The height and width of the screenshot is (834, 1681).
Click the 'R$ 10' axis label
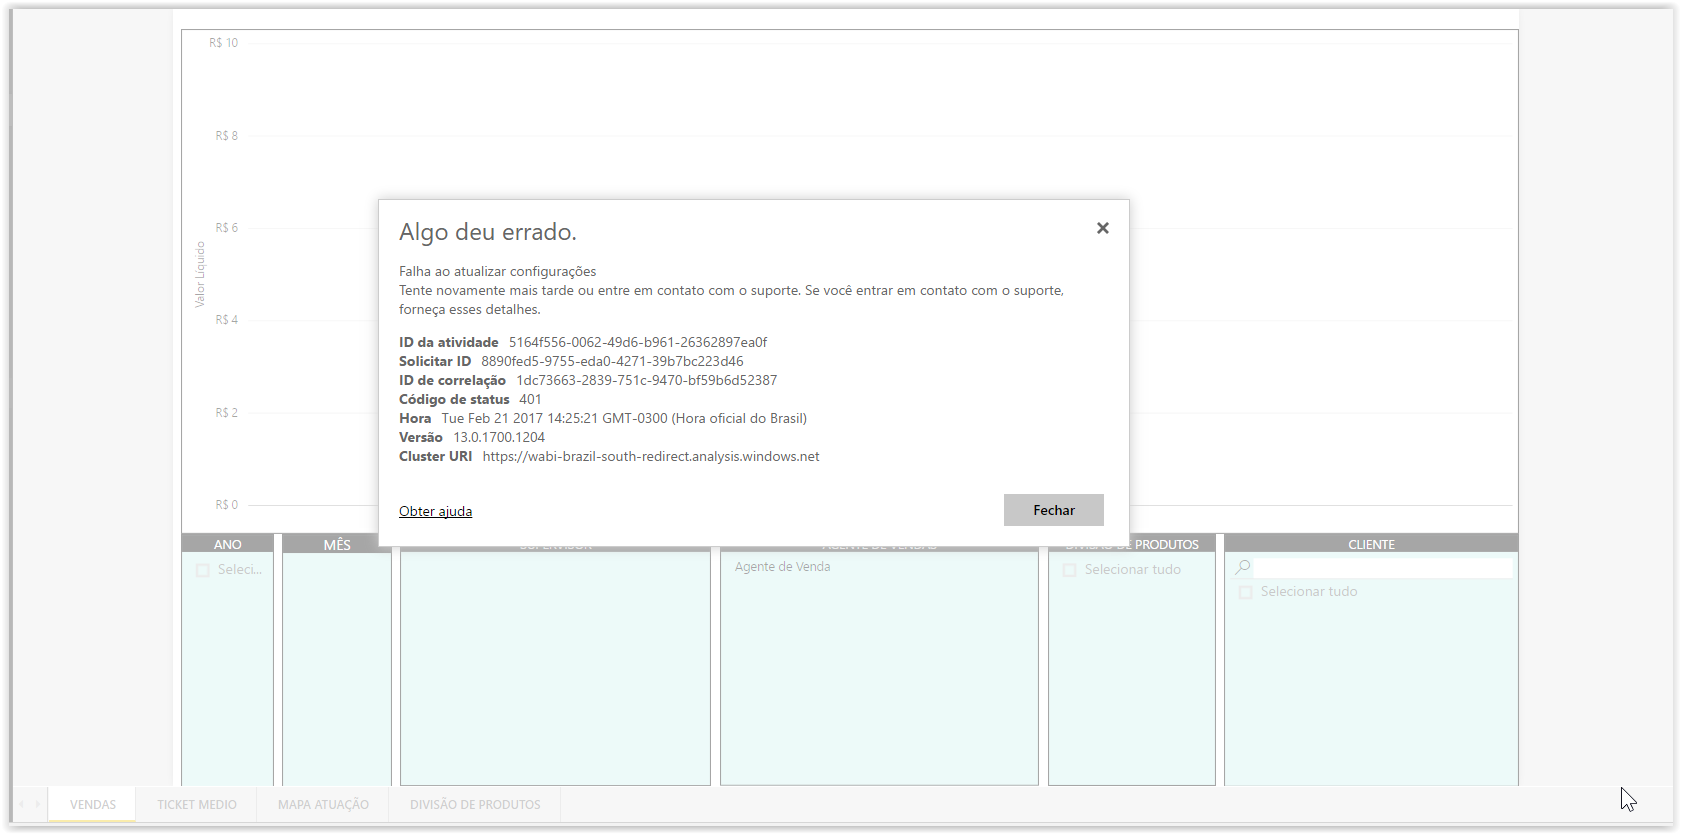coord(224,43)
